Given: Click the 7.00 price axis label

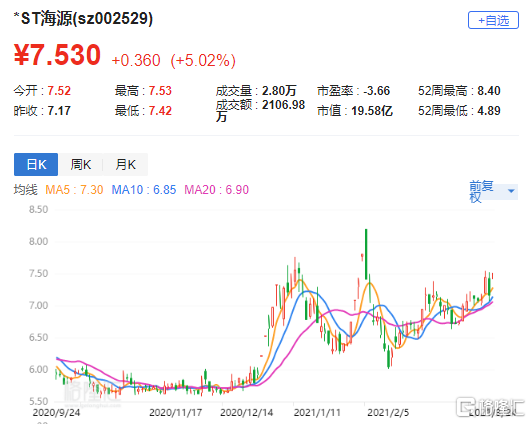Looking at the screenshot, I should point(38,305).
